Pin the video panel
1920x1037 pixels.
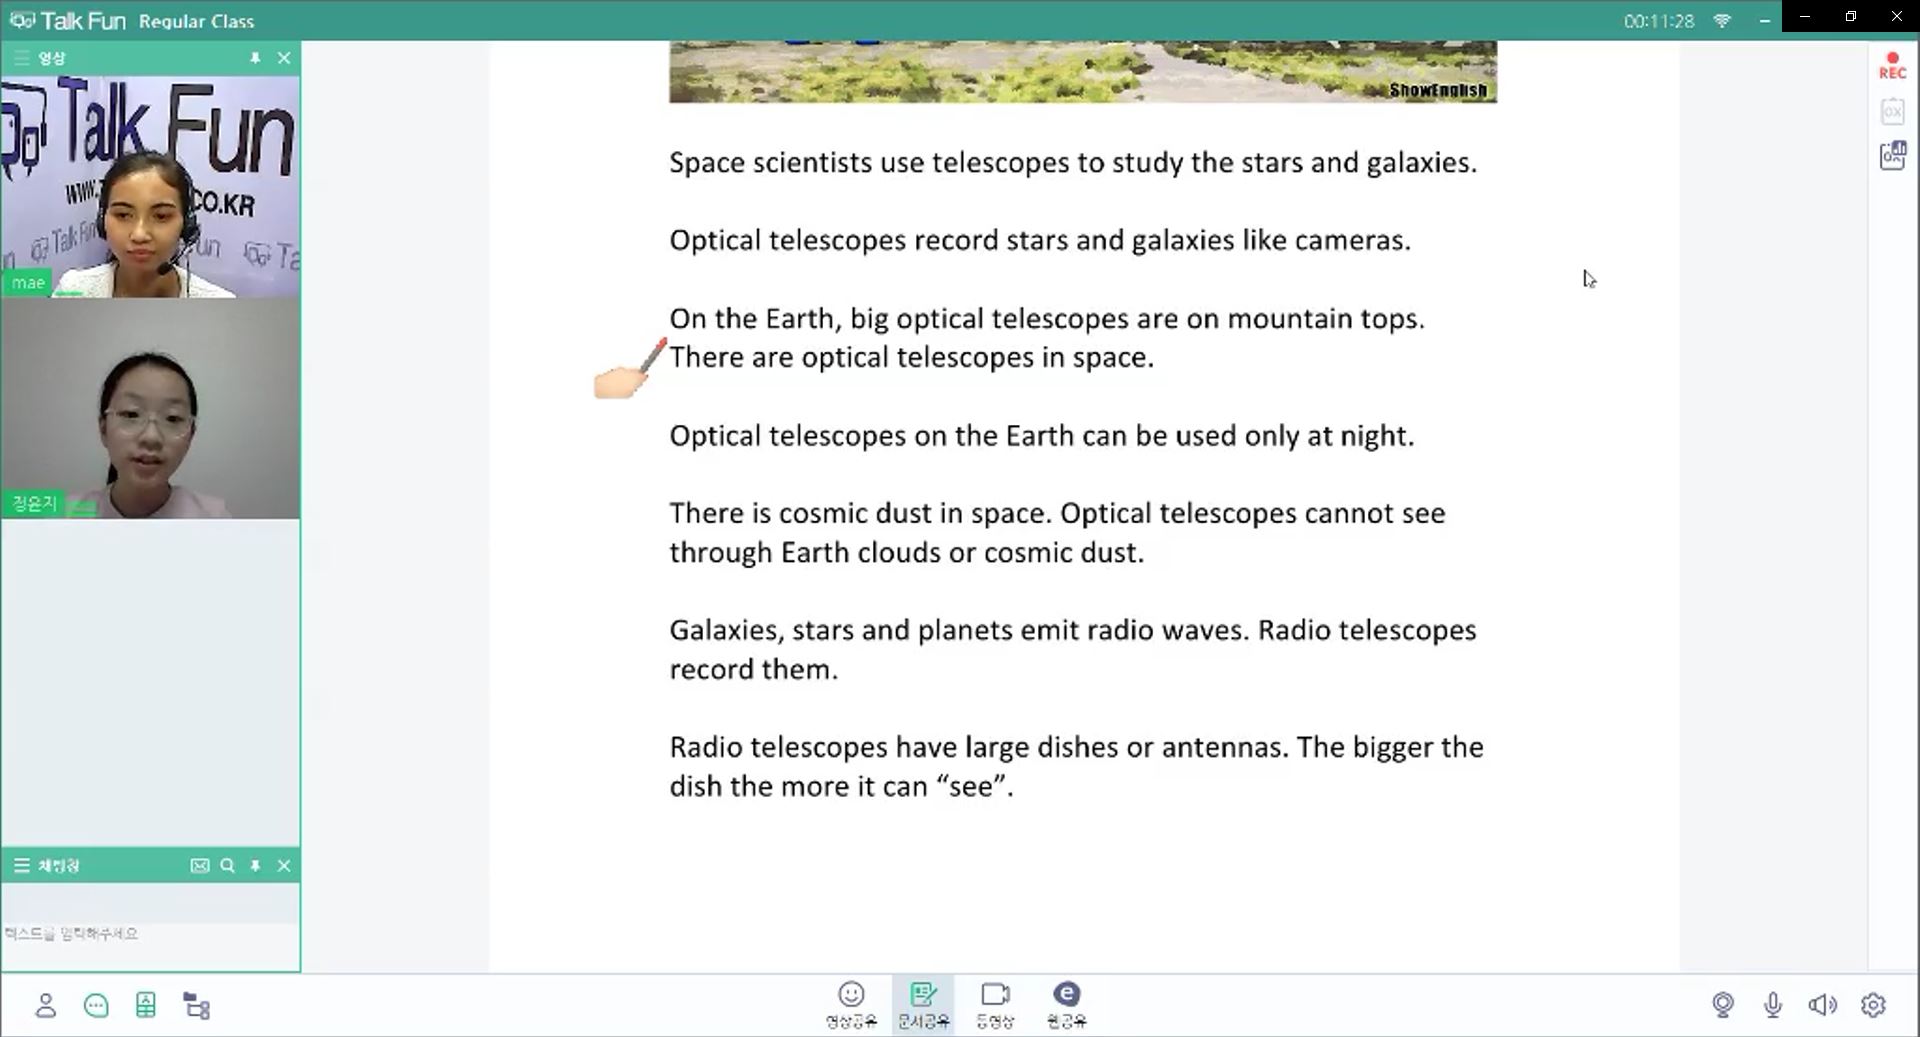[255, 58]
